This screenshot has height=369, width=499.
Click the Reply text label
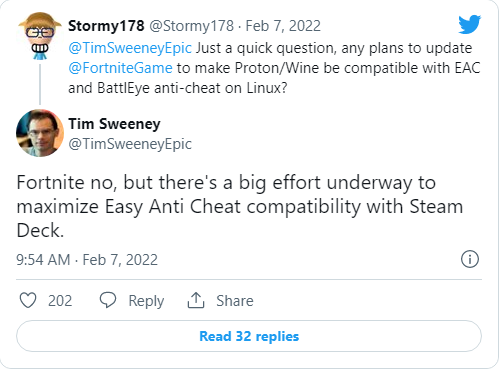[x=146, y=301]
